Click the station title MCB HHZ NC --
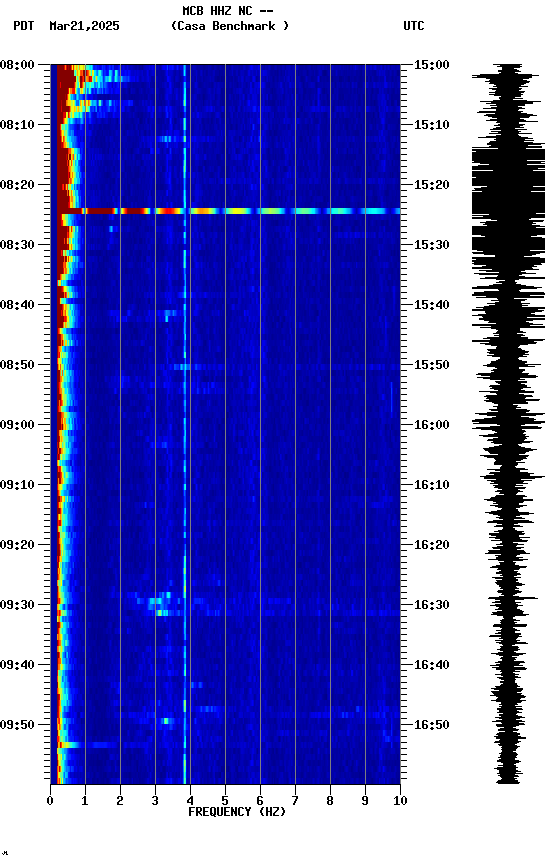 coord(228,10)
